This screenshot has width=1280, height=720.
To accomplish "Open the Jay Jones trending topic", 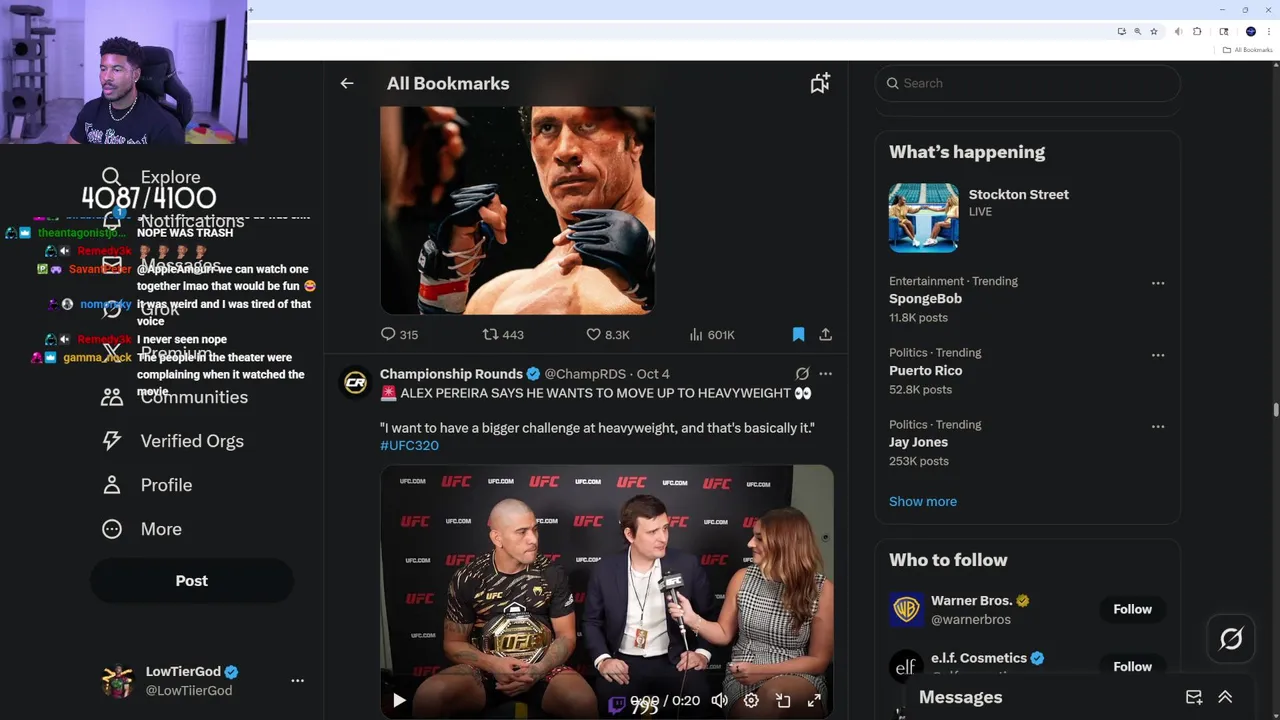I will [x=918, y=443].
